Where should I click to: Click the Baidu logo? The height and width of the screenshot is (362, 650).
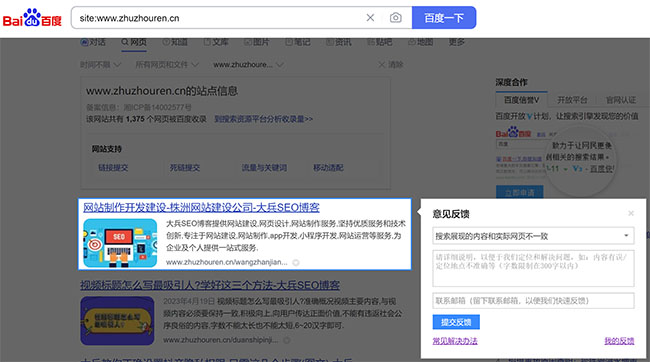pos(32,18)
